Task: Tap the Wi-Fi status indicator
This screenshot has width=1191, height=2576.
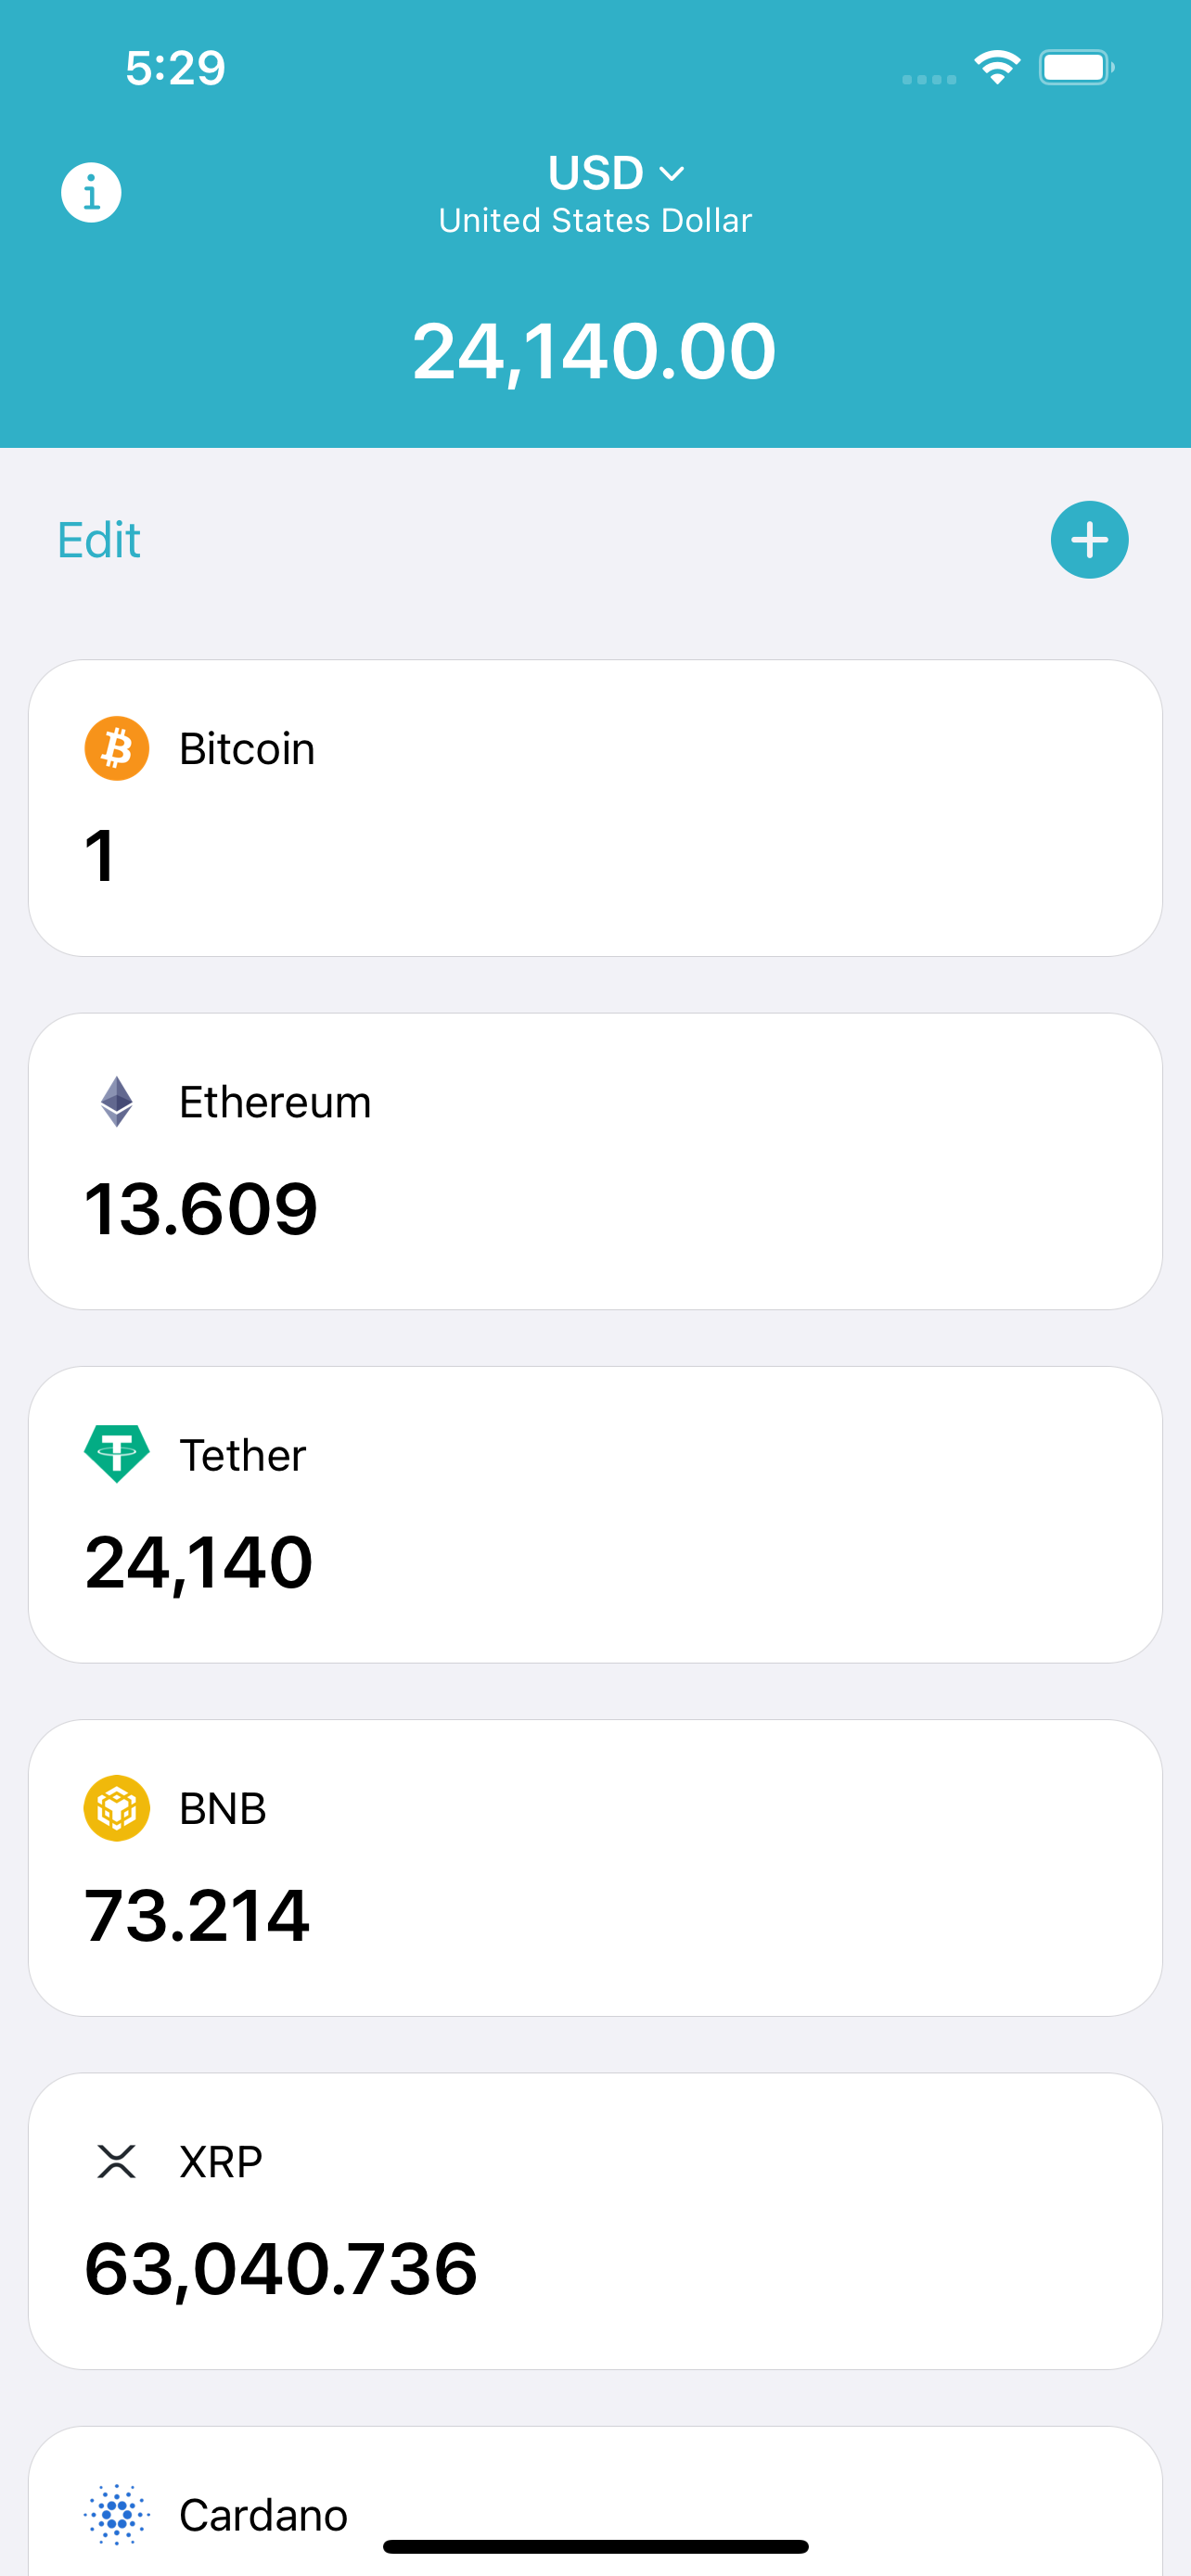Action: point(997,68)
